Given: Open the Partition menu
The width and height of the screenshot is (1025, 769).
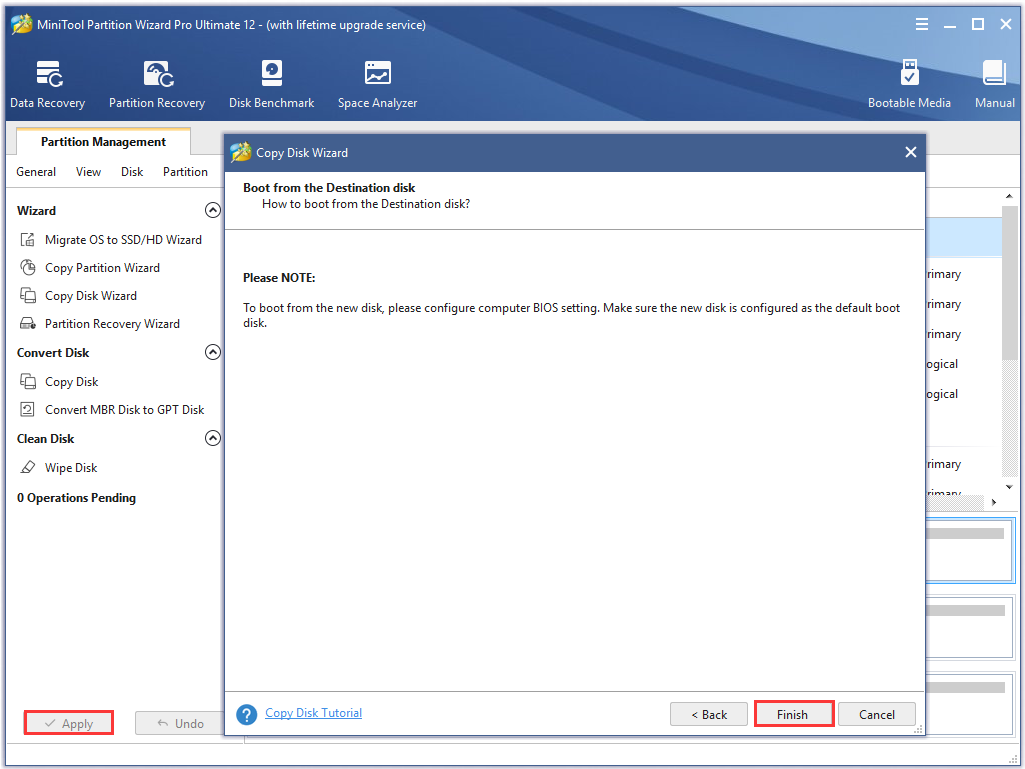Looking at the screenshot, I should [x=185, y=171].
